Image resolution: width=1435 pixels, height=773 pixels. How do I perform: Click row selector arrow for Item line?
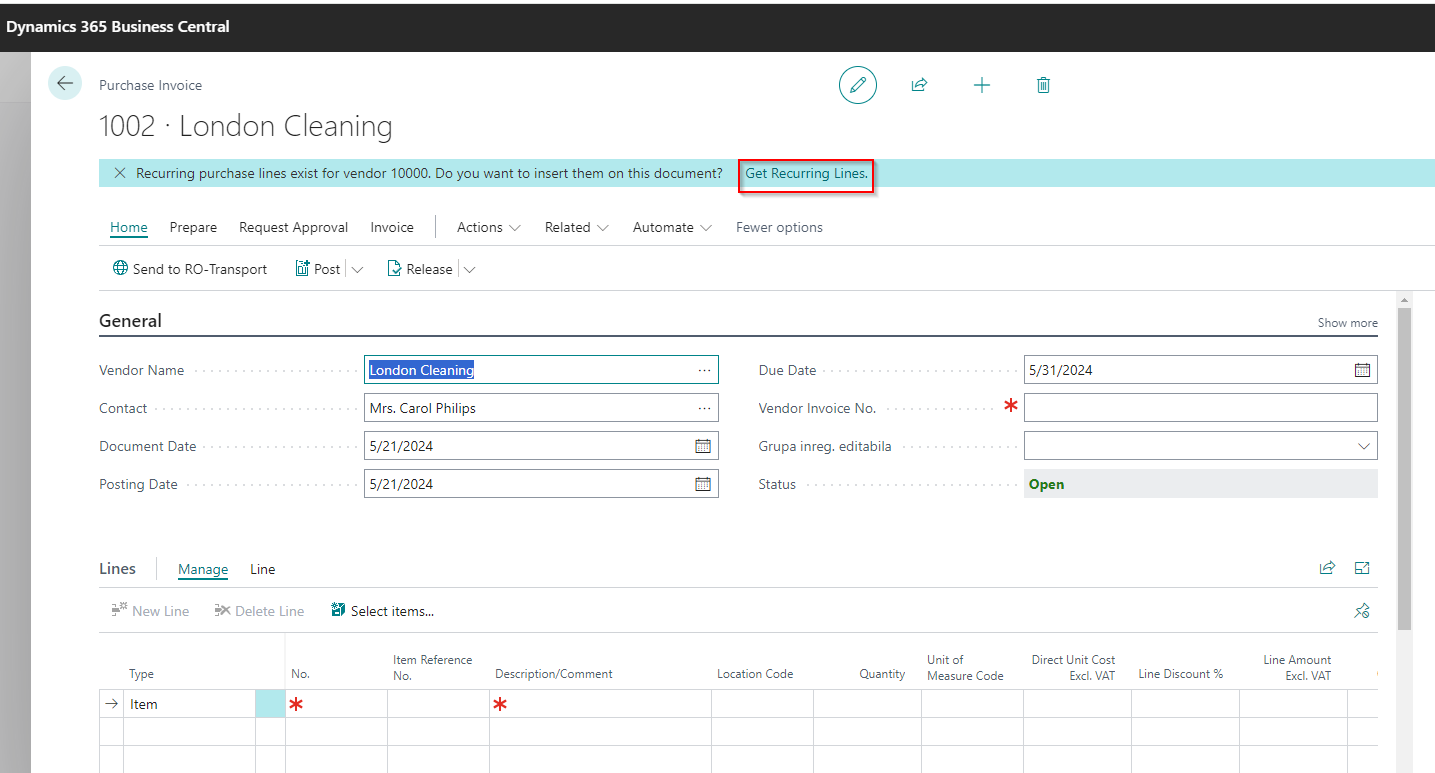click(112, 704)
